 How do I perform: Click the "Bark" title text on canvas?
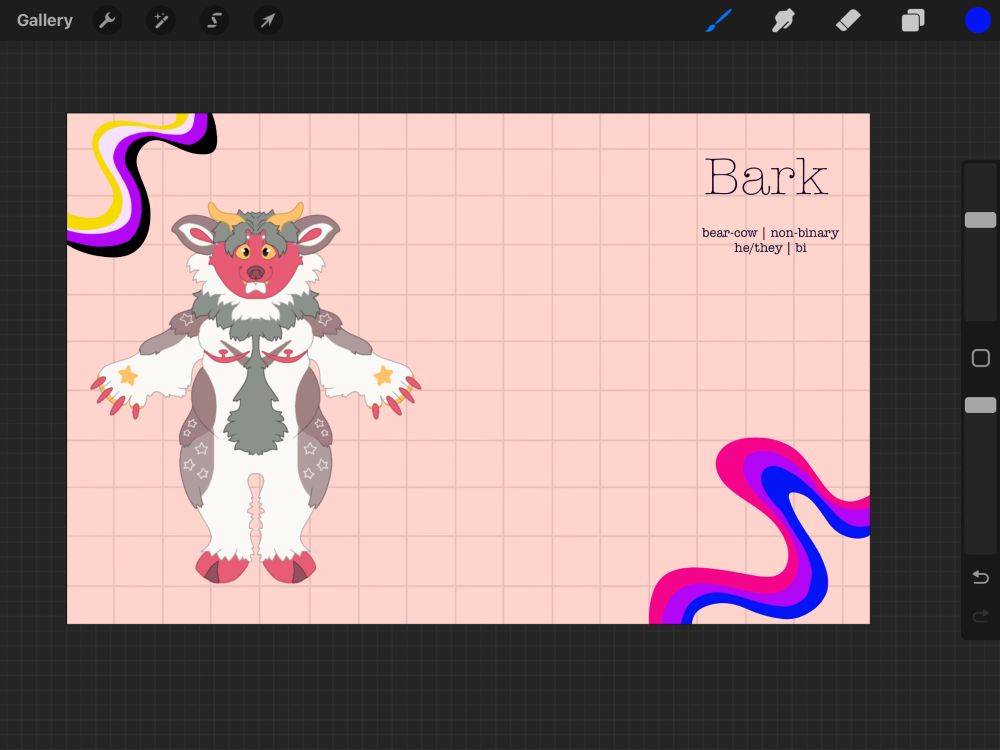point(767,177)
